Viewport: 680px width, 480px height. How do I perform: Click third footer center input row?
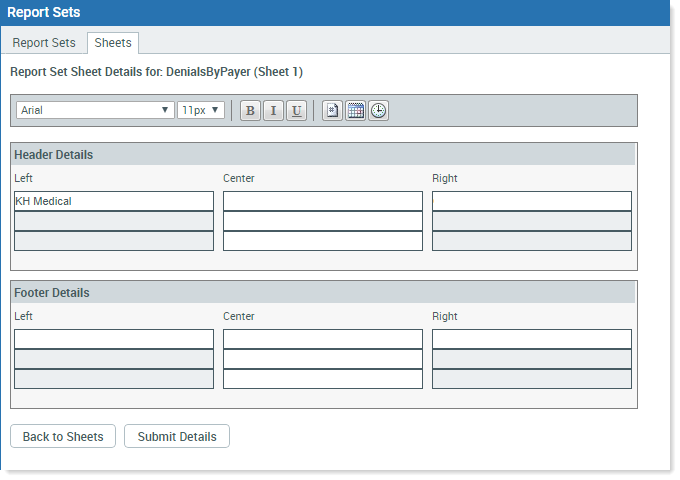tap(323, 379)
